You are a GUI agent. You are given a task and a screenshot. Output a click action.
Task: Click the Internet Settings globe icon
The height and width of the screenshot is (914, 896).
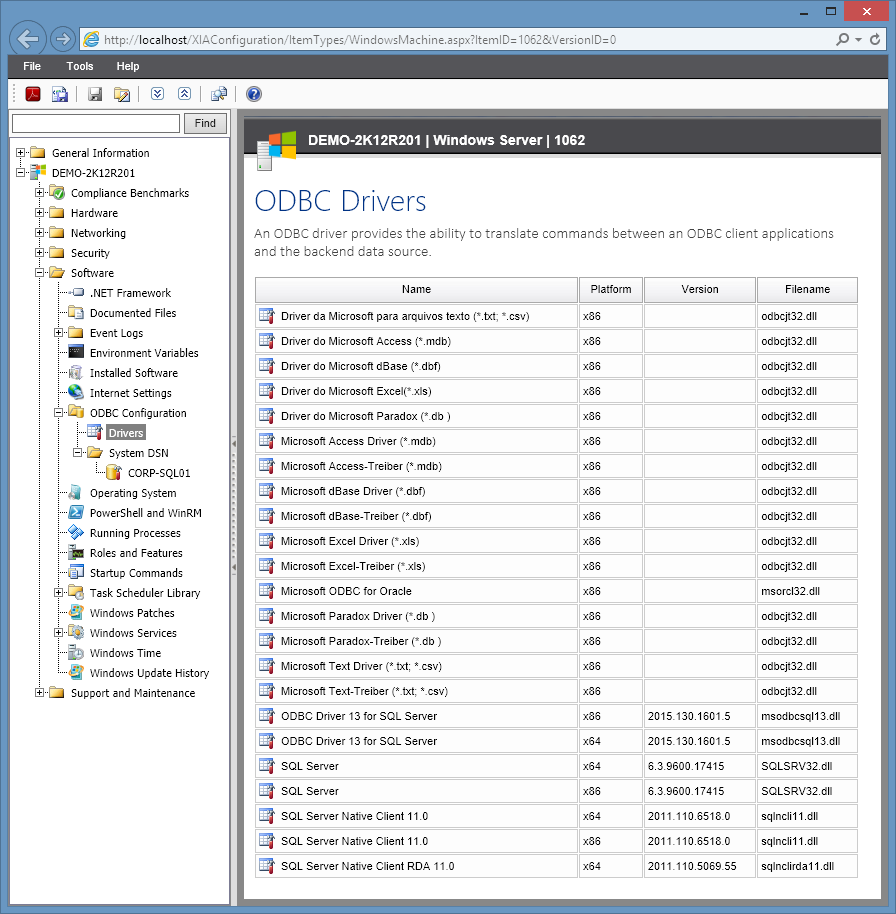(x=76, y=392)
